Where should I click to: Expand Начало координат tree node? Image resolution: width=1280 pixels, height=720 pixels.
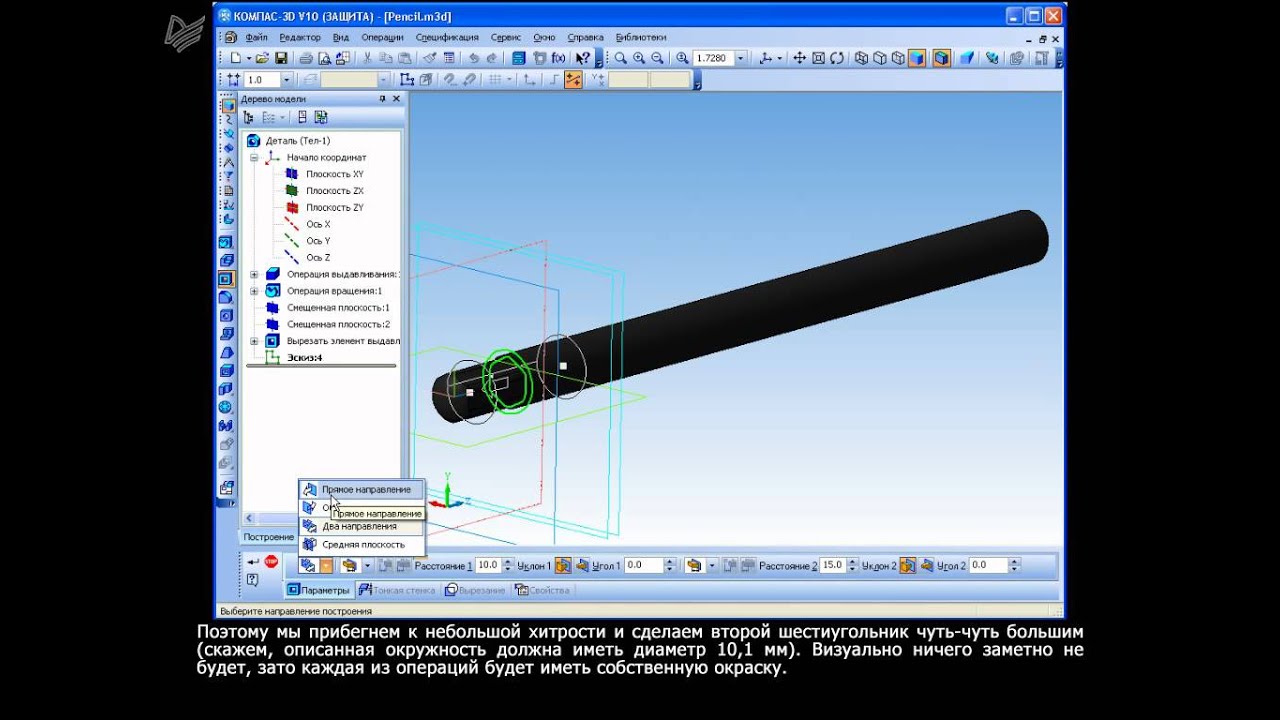tap(254, 157)
